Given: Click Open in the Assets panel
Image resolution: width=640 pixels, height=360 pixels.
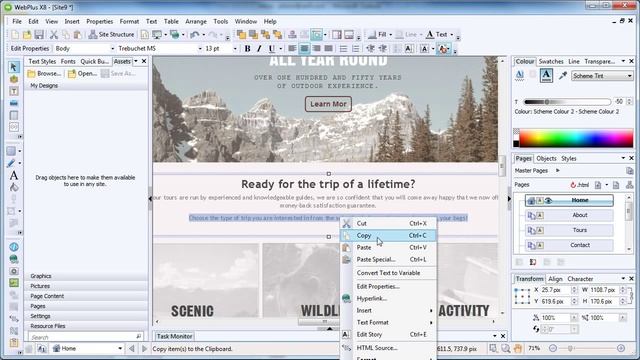Looking at the screenshot, I should pos(82,74).
